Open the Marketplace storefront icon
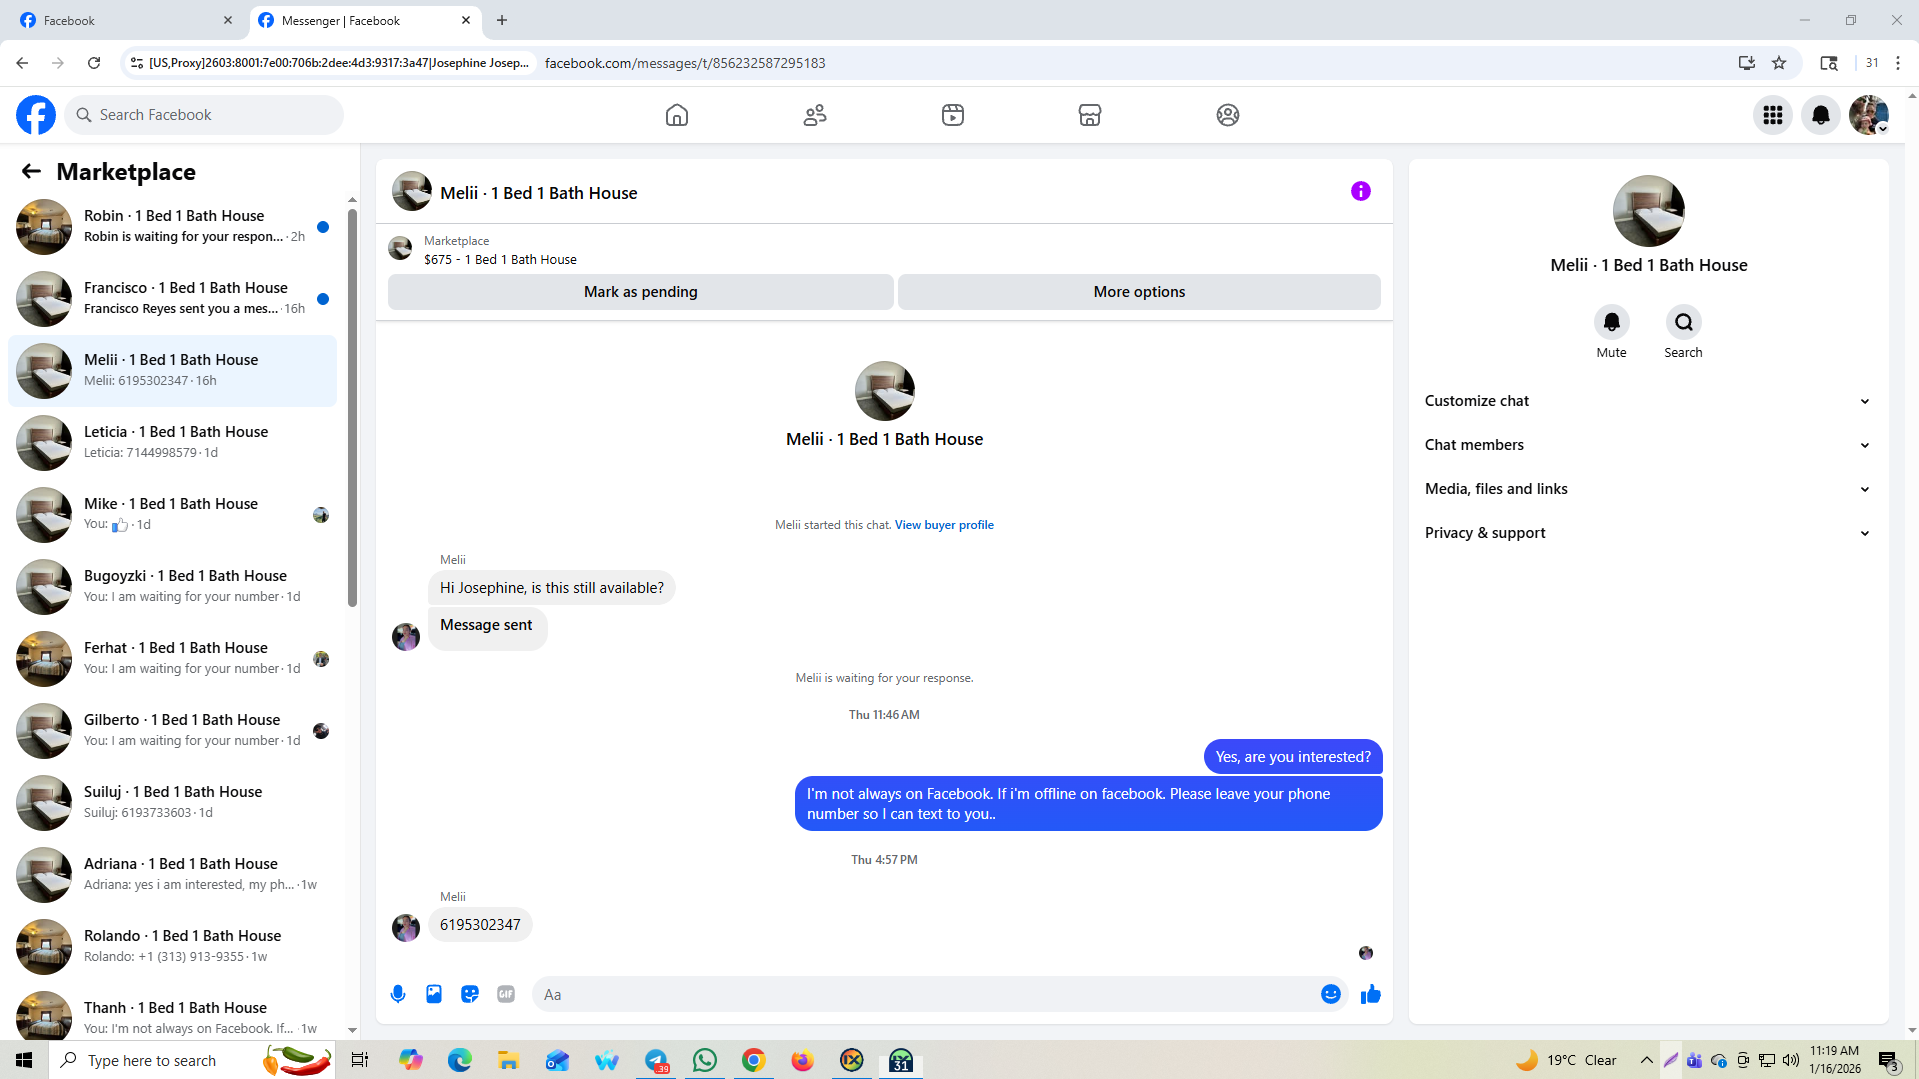The width and height of the screenshot is (1919, 1079). pos(1090,115)
